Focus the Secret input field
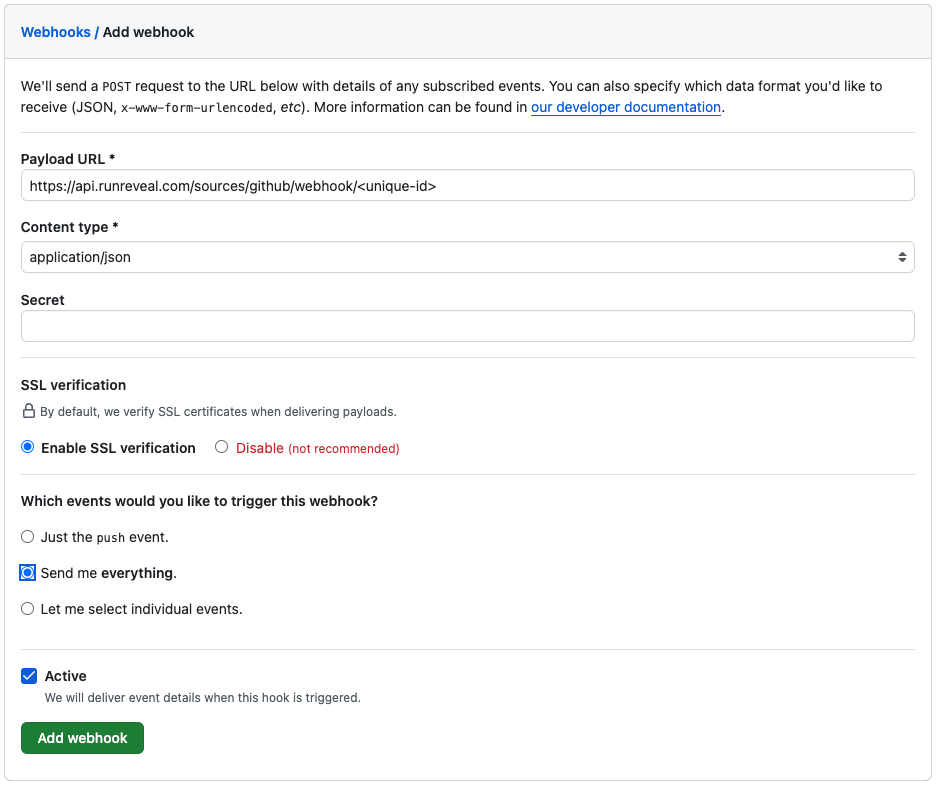This screenshot has width=938, height=785. click(467, 326)
